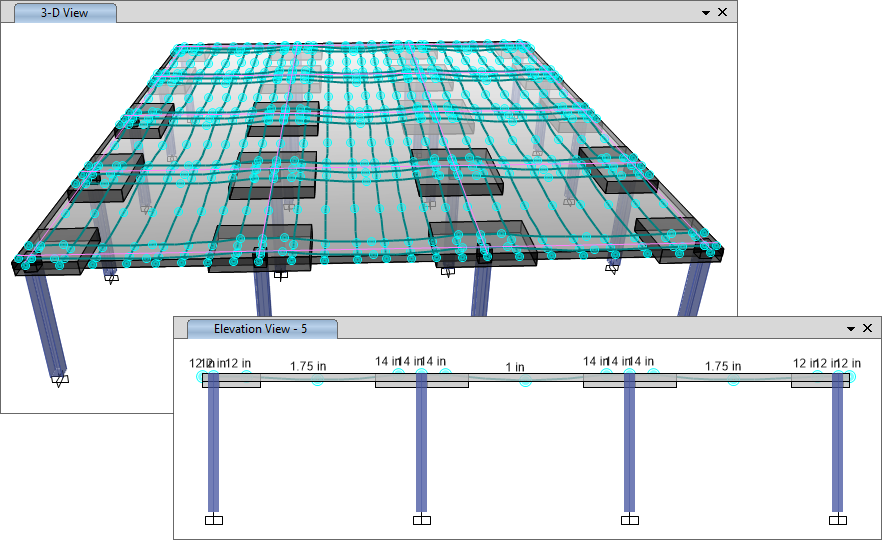The image size is (882, 540).
Task: Select third column base support in elevation
Action: [x=630, y=519]
